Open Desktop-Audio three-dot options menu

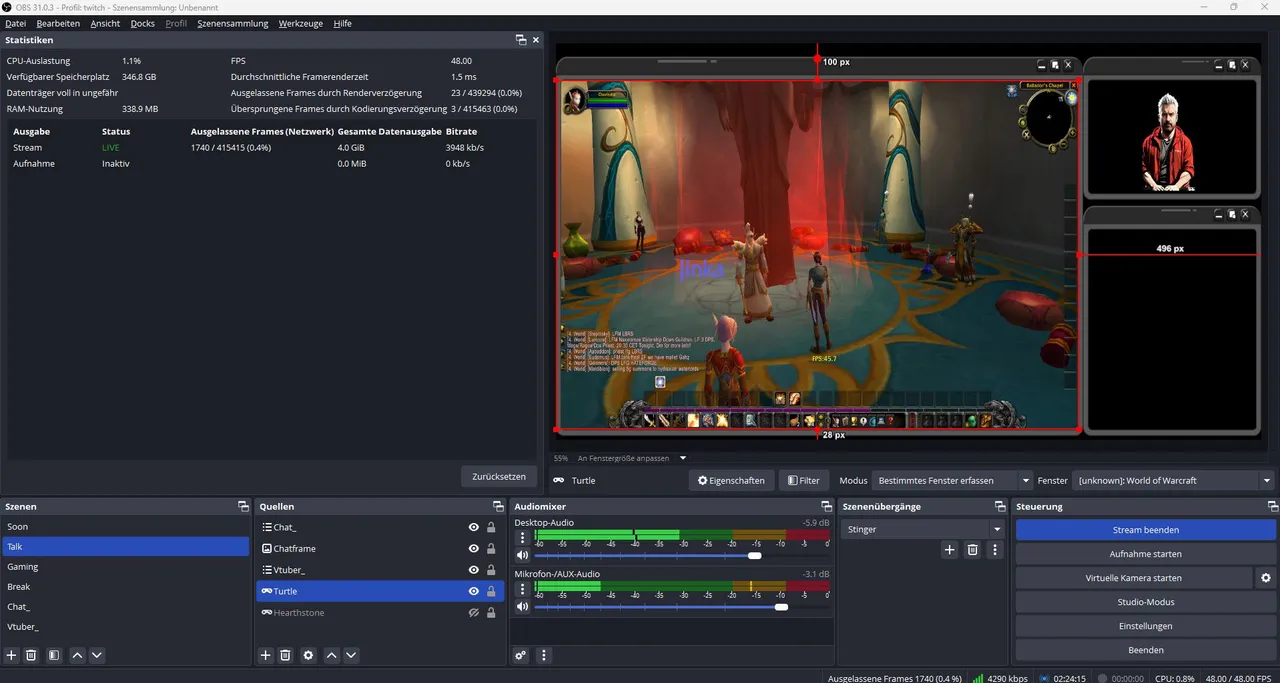[522, 538]
